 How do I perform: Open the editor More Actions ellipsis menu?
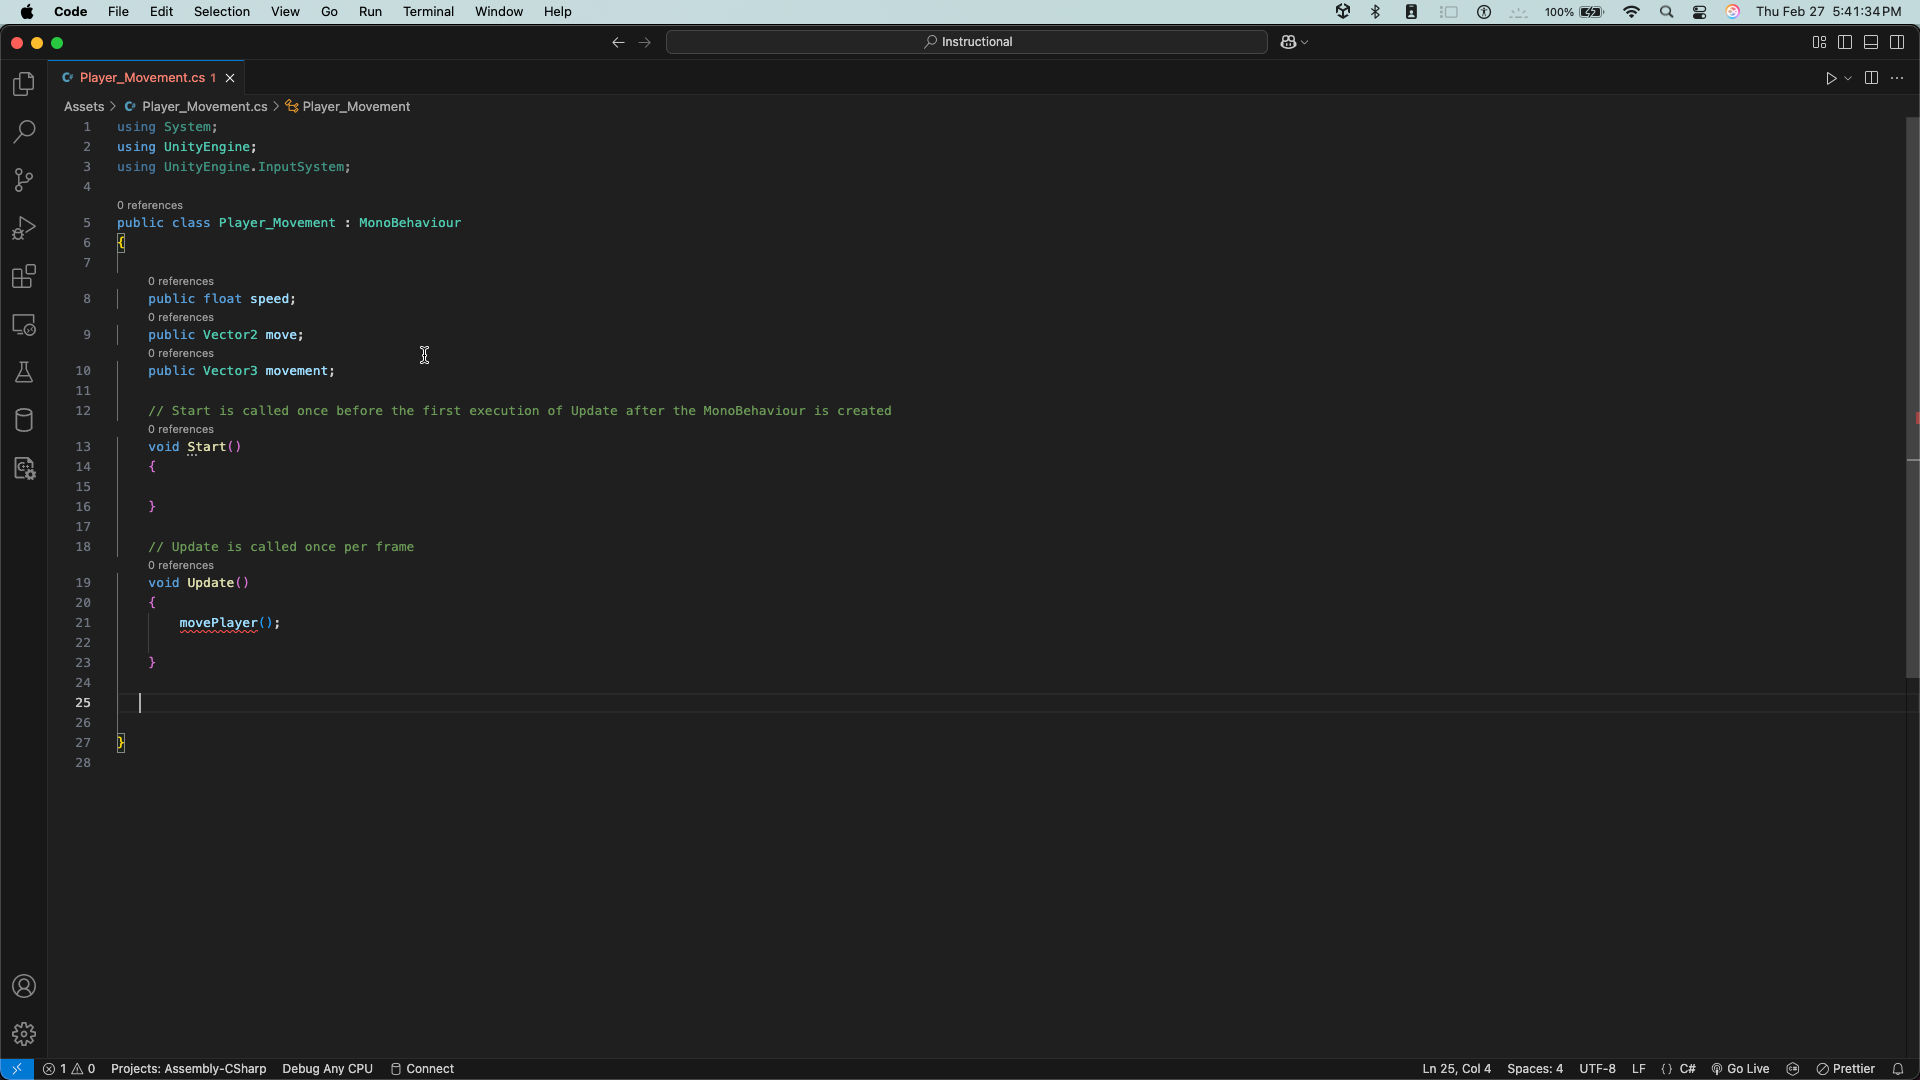(1897, 78)
